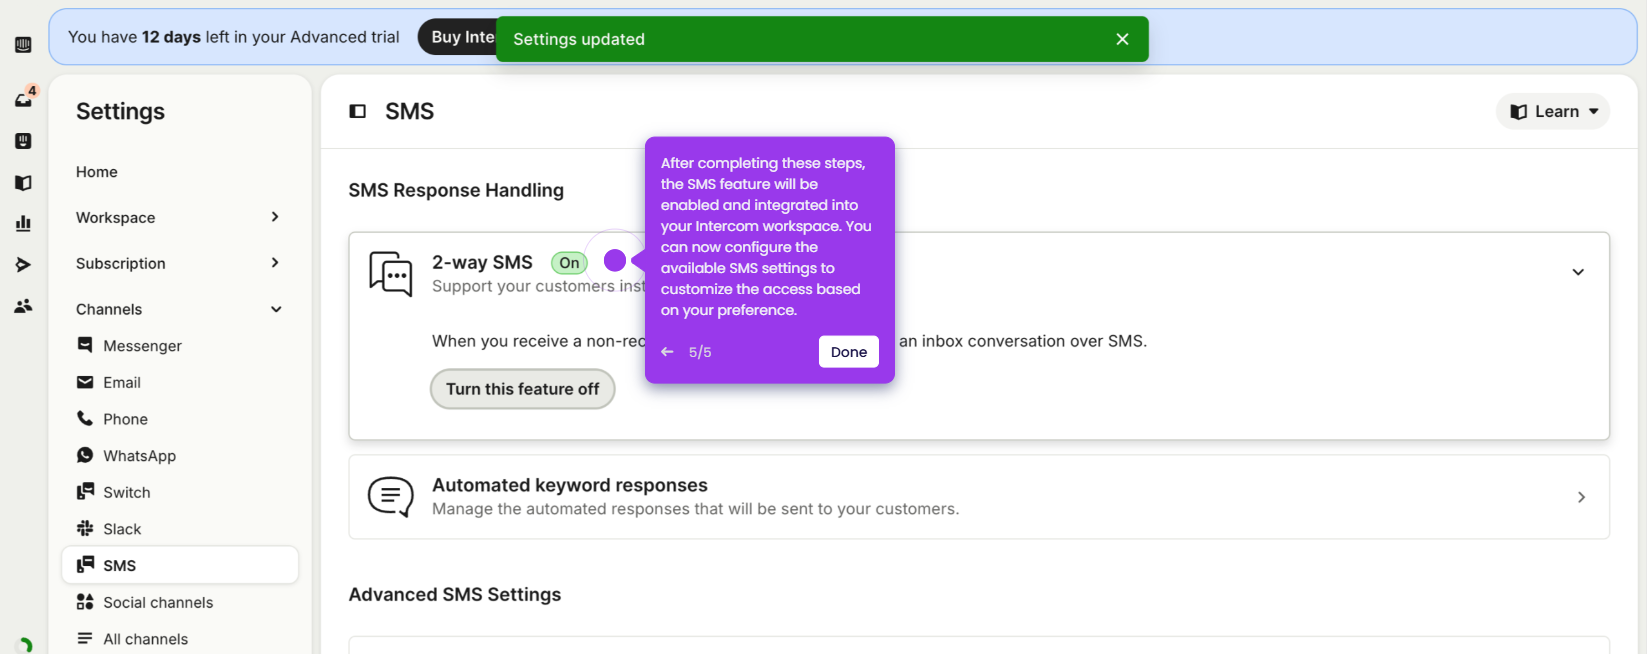Screen dimensions: 1647x654
Task: Open the Intercom home logo icon
Action: coord(23,45)
